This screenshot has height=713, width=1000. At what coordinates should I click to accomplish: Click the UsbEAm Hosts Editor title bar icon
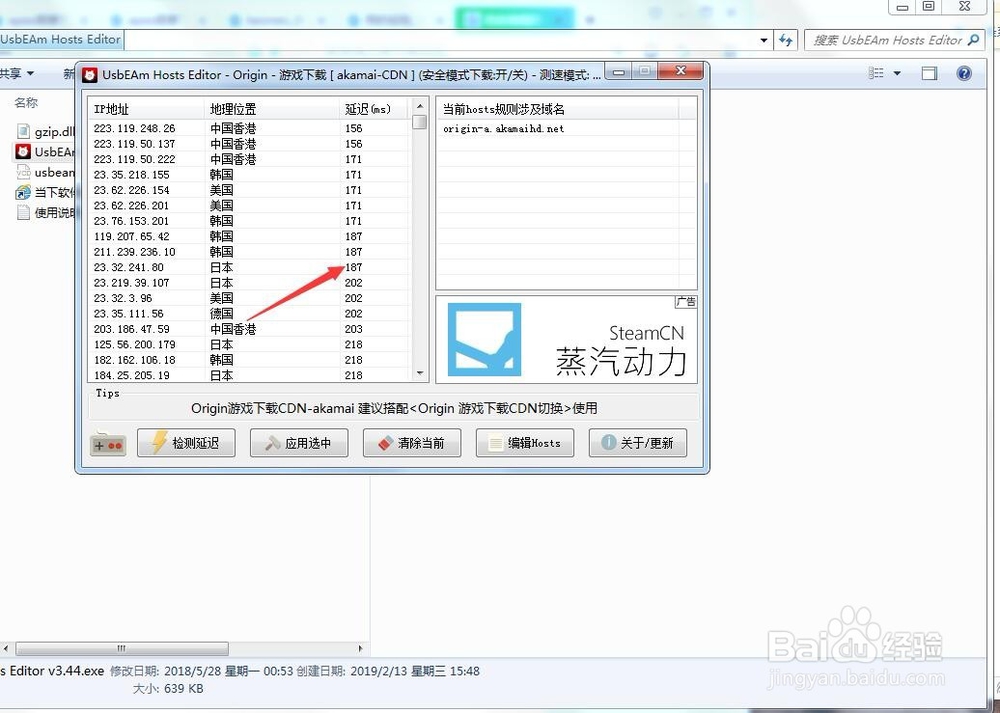point(90,75)
